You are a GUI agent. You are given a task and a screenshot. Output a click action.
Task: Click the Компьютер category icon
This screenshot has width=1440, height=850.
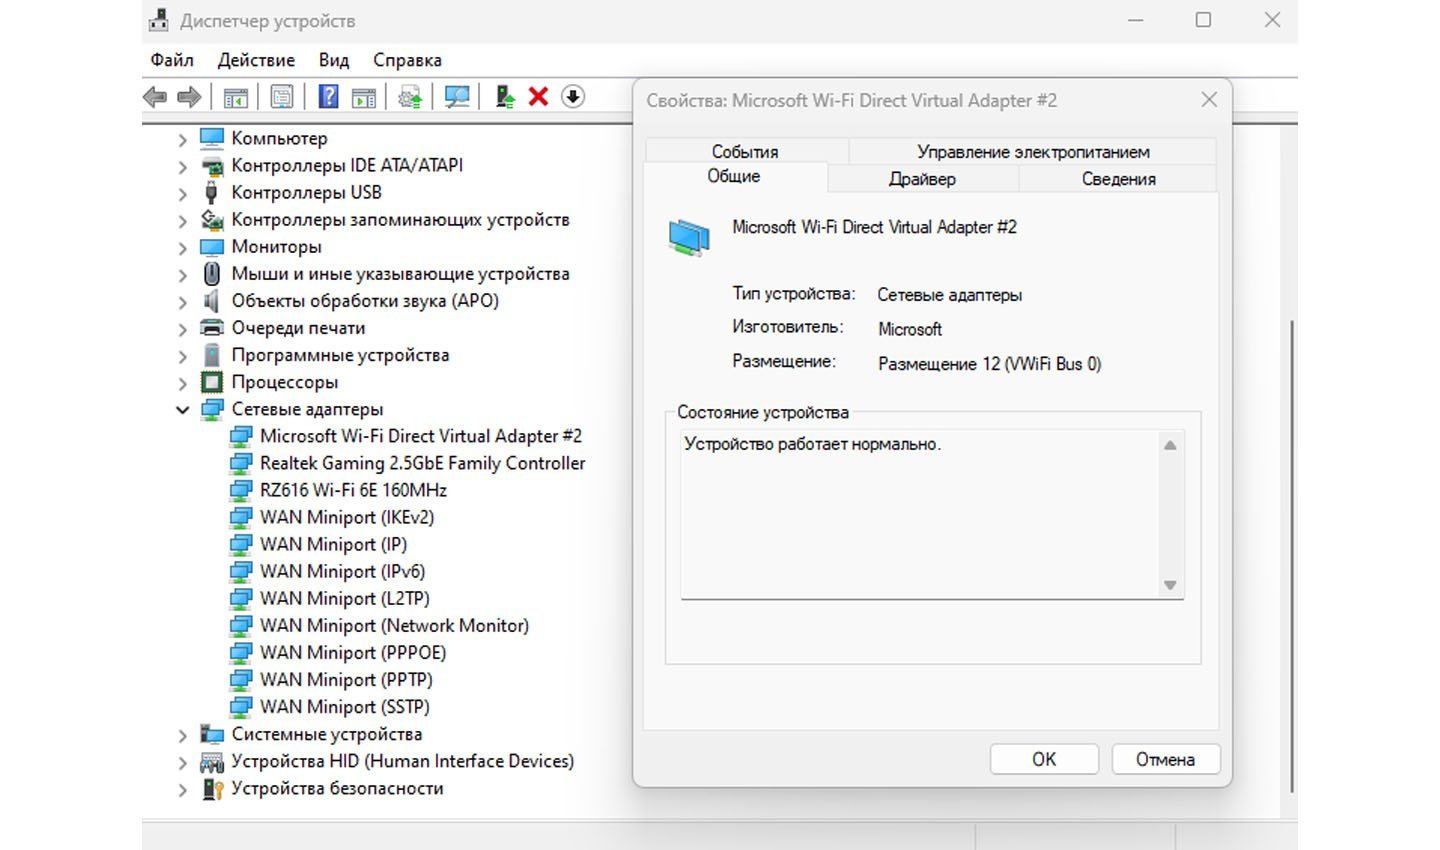[211, 138]
